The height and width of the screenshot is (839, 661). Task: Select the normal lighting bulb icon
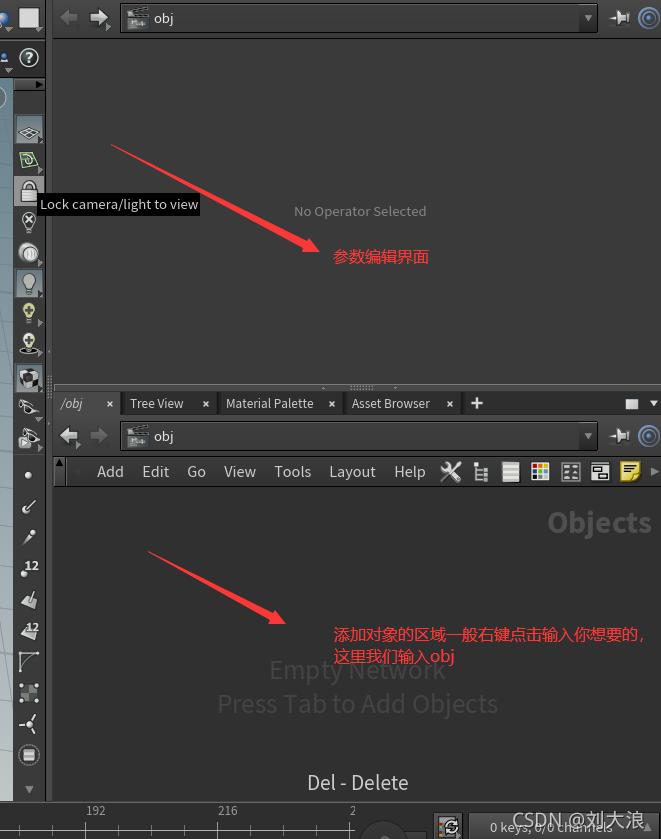(x=29, y=283)
